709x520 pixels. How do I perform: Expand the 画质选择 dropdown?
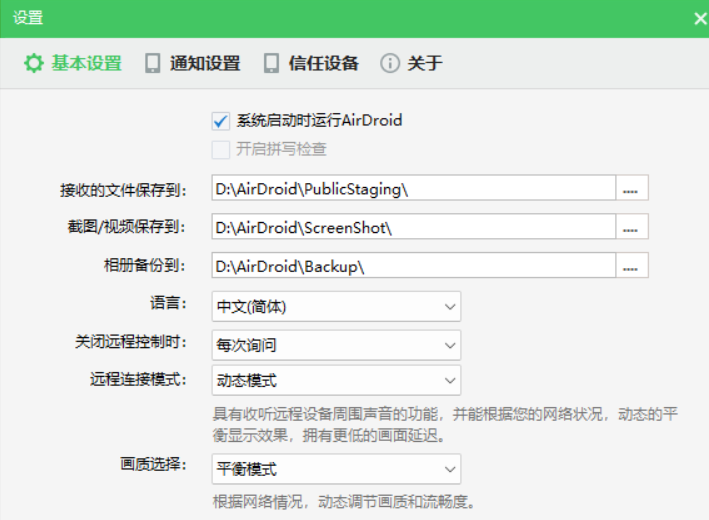336,469
